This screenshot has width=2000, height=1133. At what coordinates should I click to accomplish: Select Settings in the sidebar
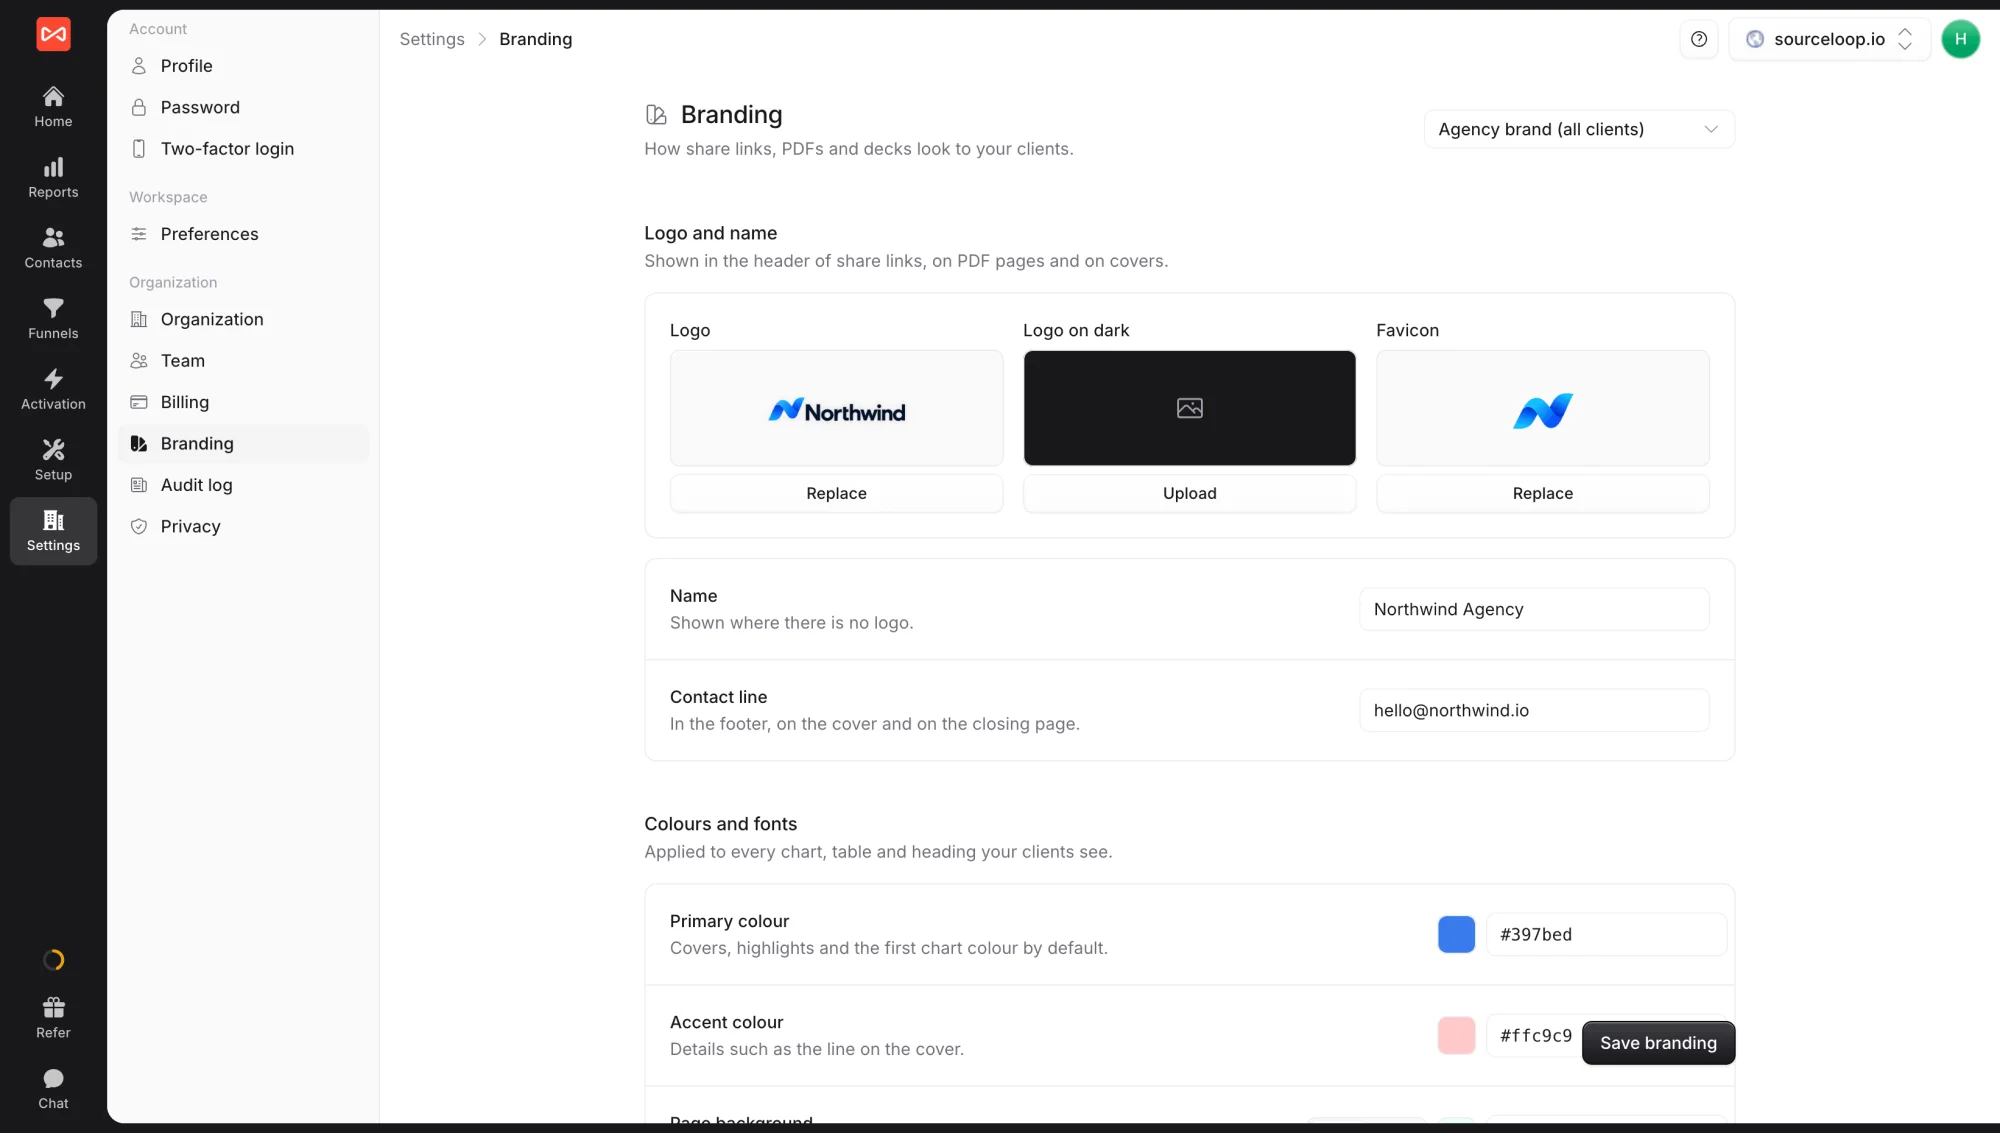[x=53, y=531]
